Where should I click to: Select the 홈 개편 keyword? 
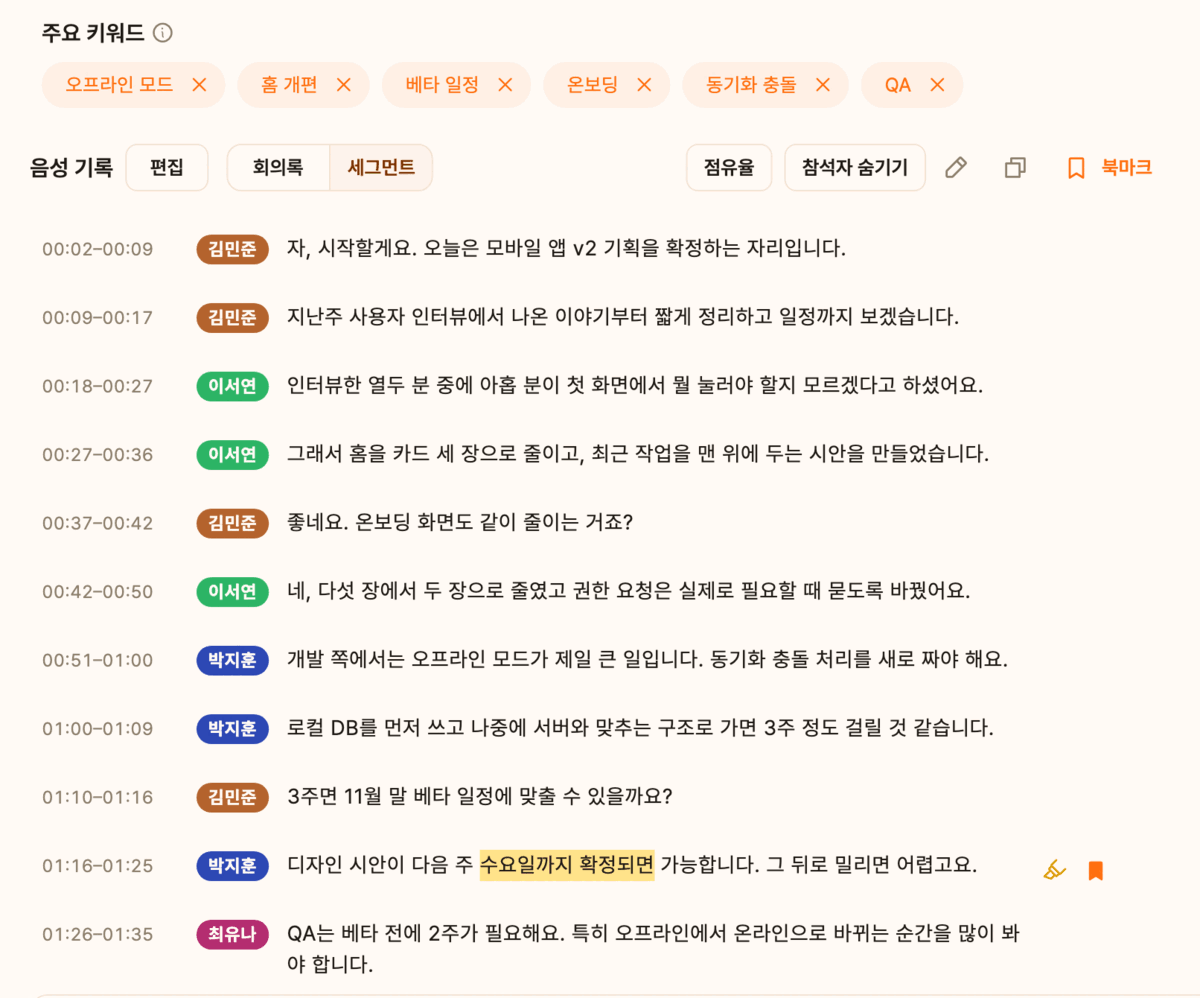[289, 85]
